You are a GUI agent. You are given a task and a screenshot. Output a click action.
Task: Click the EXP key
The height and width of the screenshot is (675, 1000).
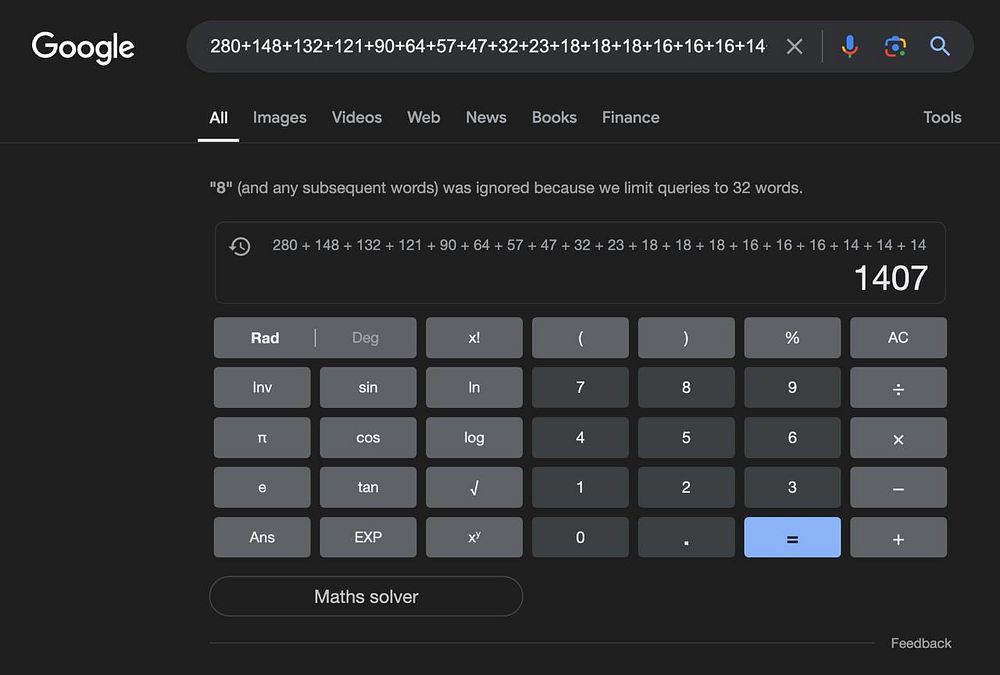pyautogui.click(x=368, y=537)
